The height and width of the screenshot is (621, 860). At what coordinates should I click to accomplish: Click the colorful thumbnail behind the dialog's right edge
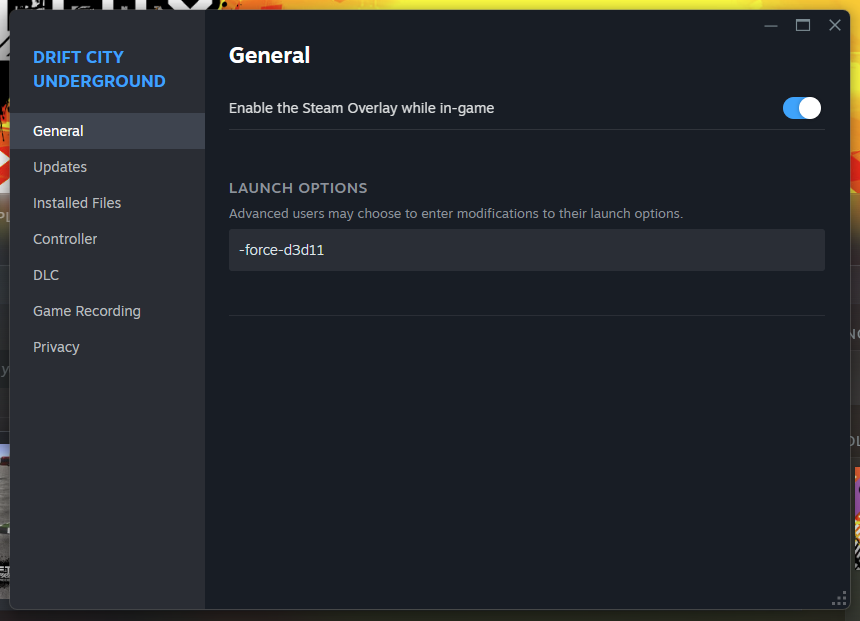(857, 518)
